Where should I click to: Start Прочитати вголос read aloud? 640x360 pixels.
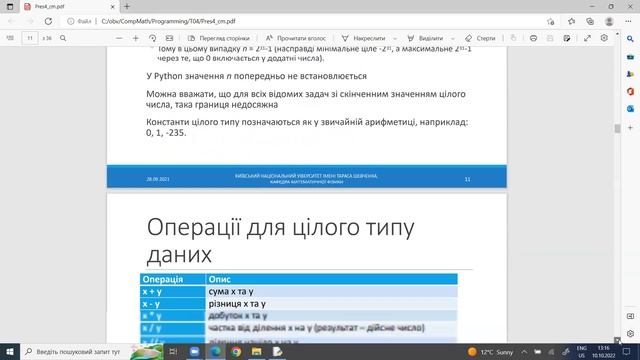(296, 38)
